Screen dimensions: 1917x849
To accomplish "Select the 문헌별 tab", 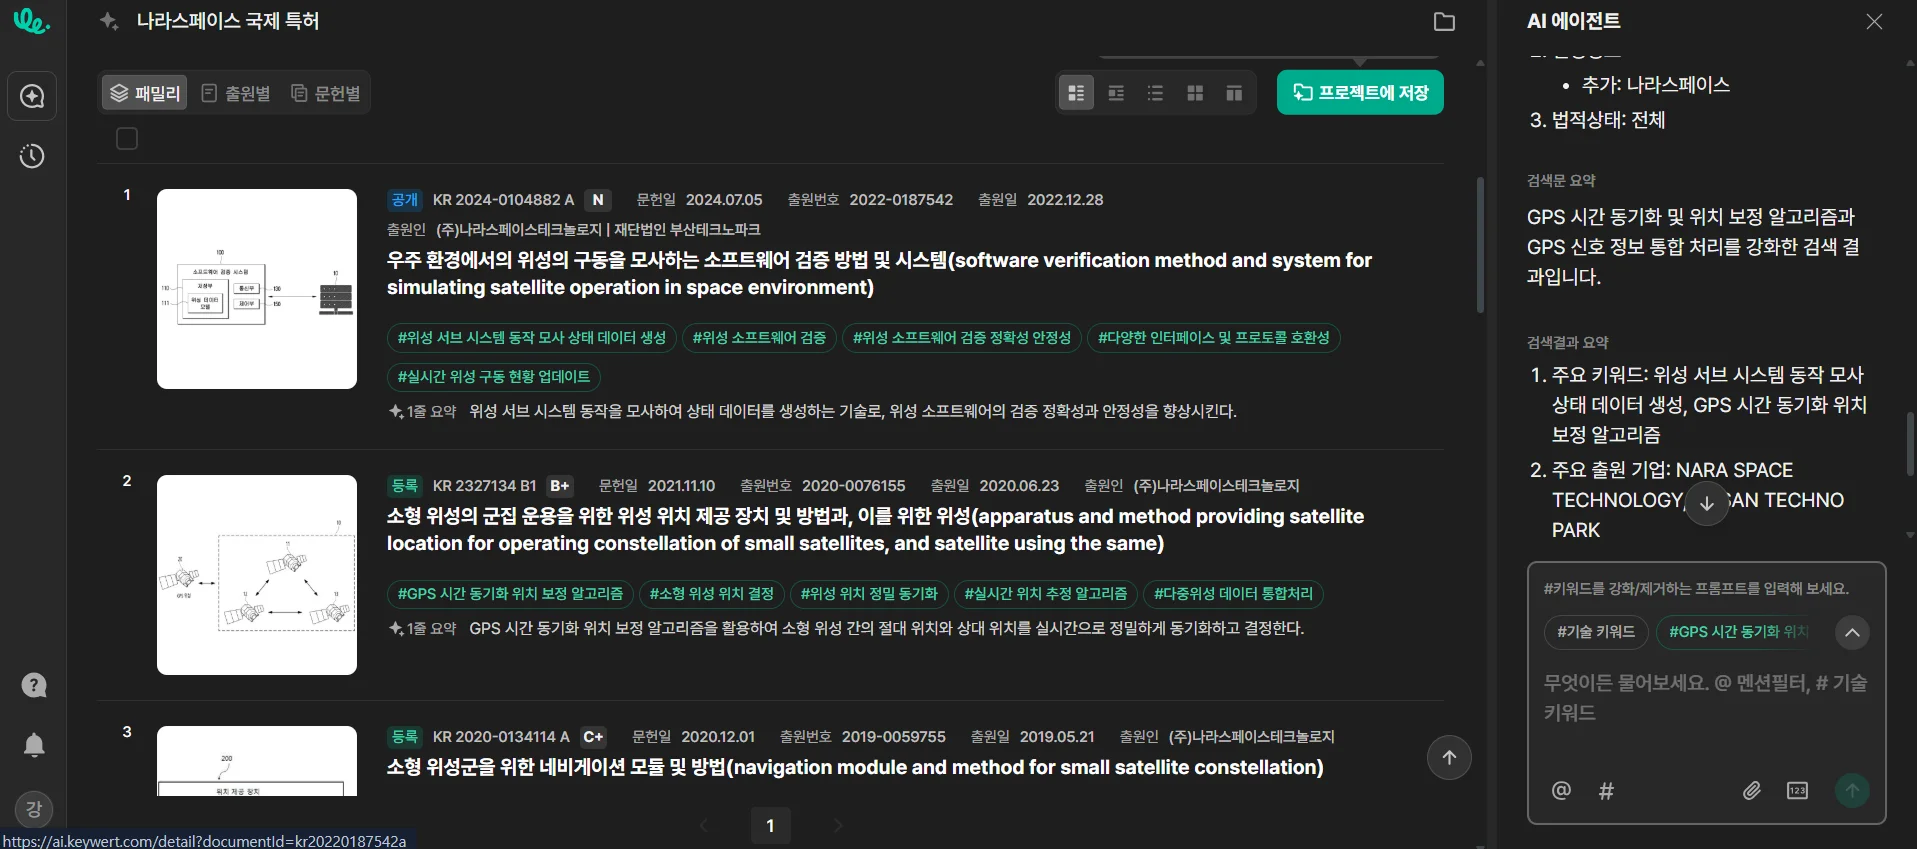I will (325, 93).
